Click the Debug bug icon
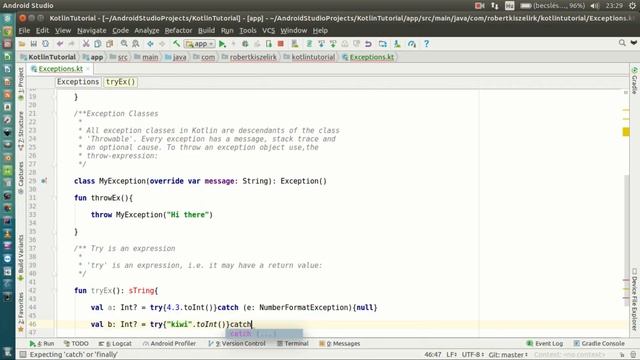The image size is (640, 360). coord(245,44)
